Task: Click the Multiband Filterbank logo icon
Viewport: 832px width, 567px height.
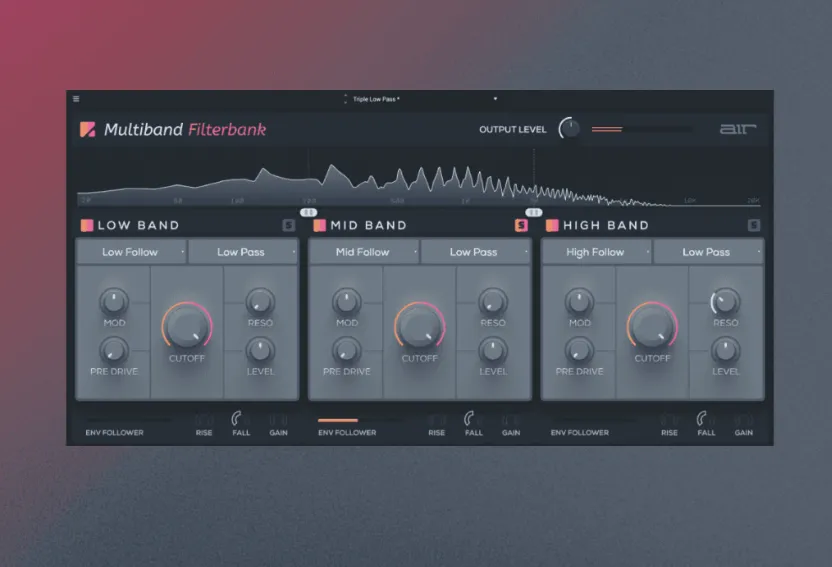Action: click(87, 129)
